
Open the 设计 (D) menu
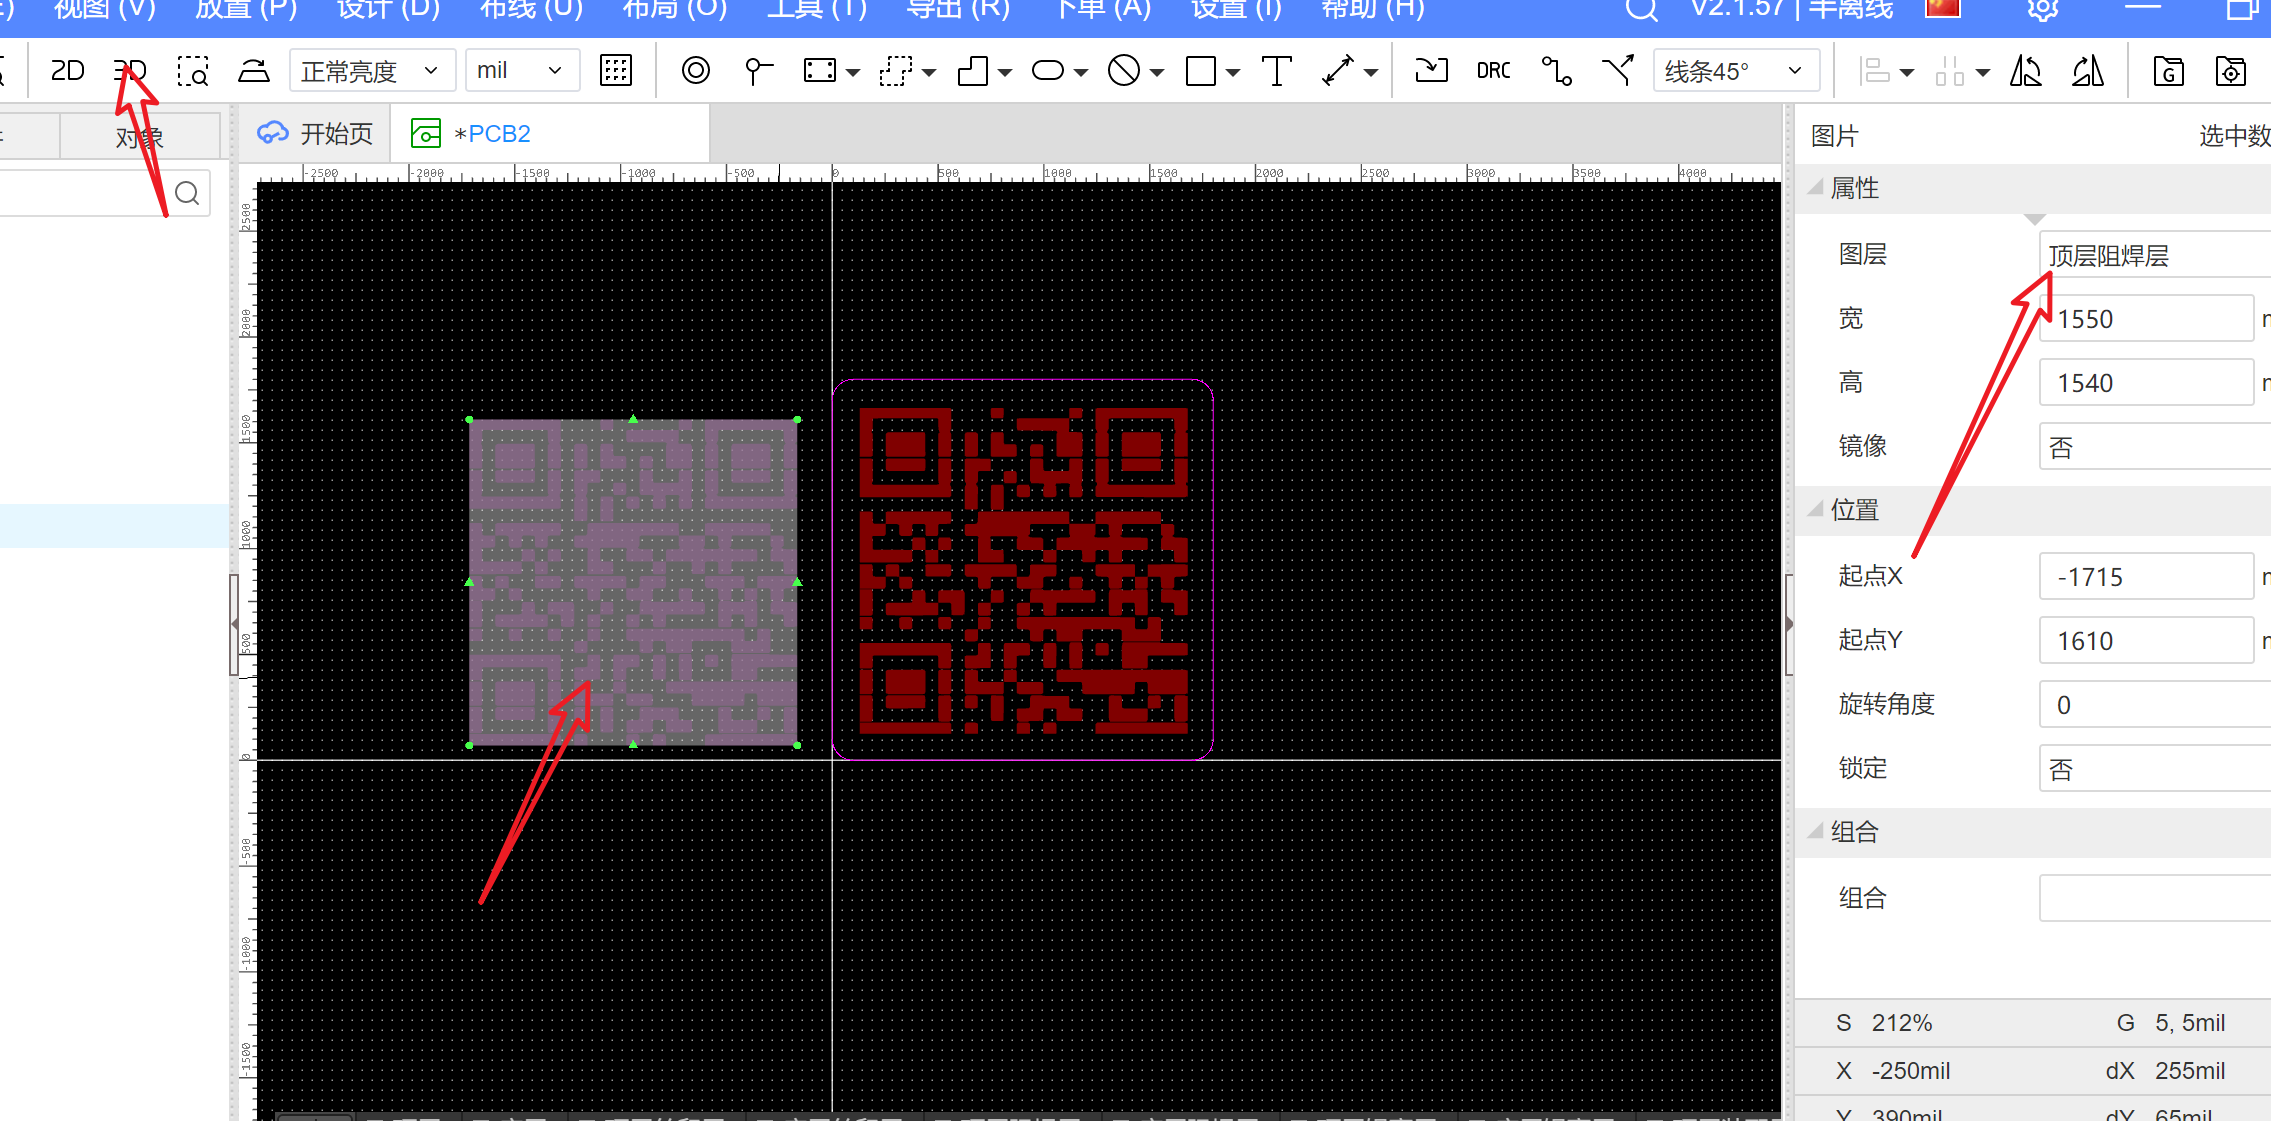[388, 9]
